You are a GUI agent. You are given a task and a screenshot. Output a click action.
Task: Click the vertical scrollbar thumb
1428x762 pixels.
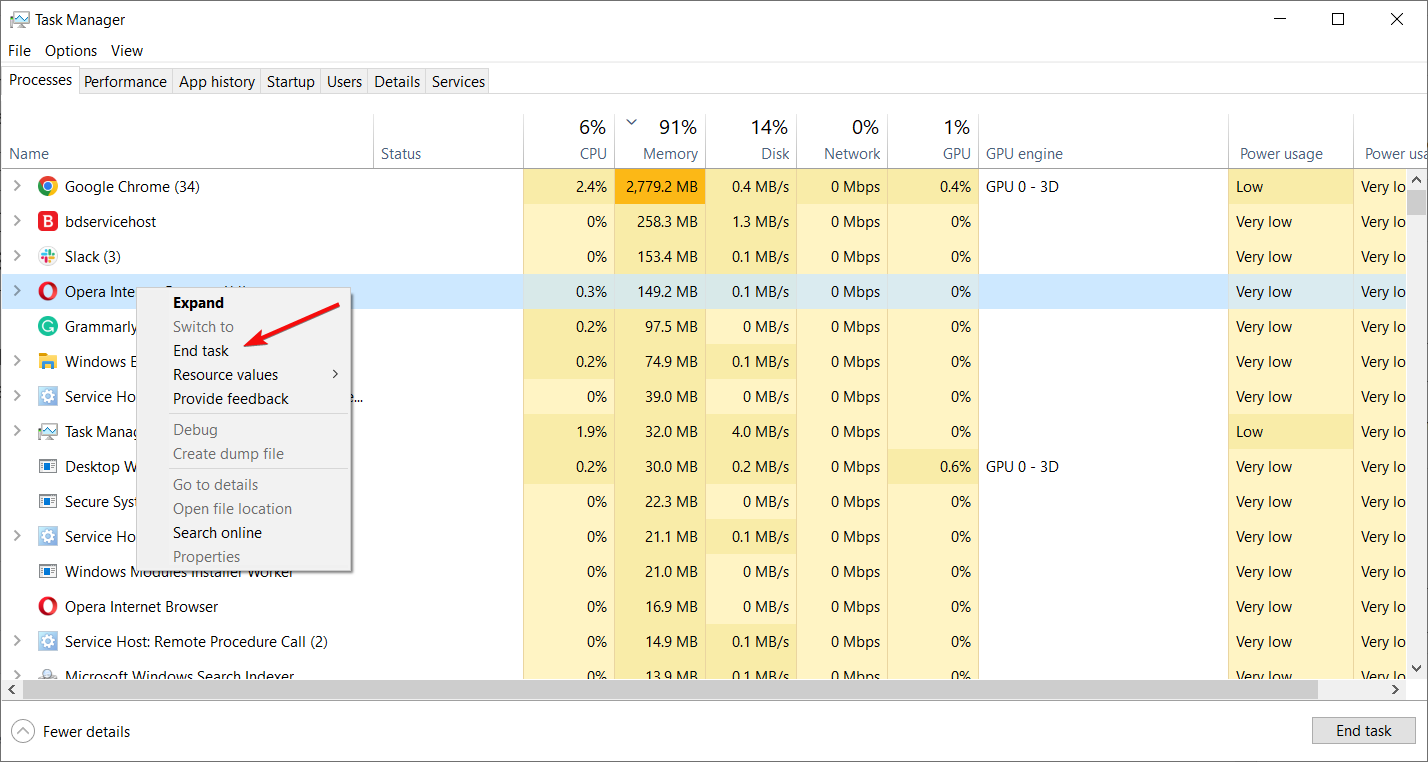point(1416,201)
